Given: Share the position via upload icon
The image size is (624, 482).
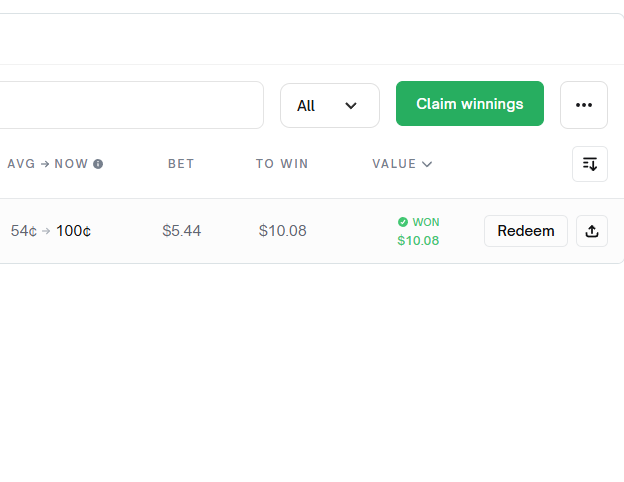Looking at the screenshot, I should coord(592,231).
